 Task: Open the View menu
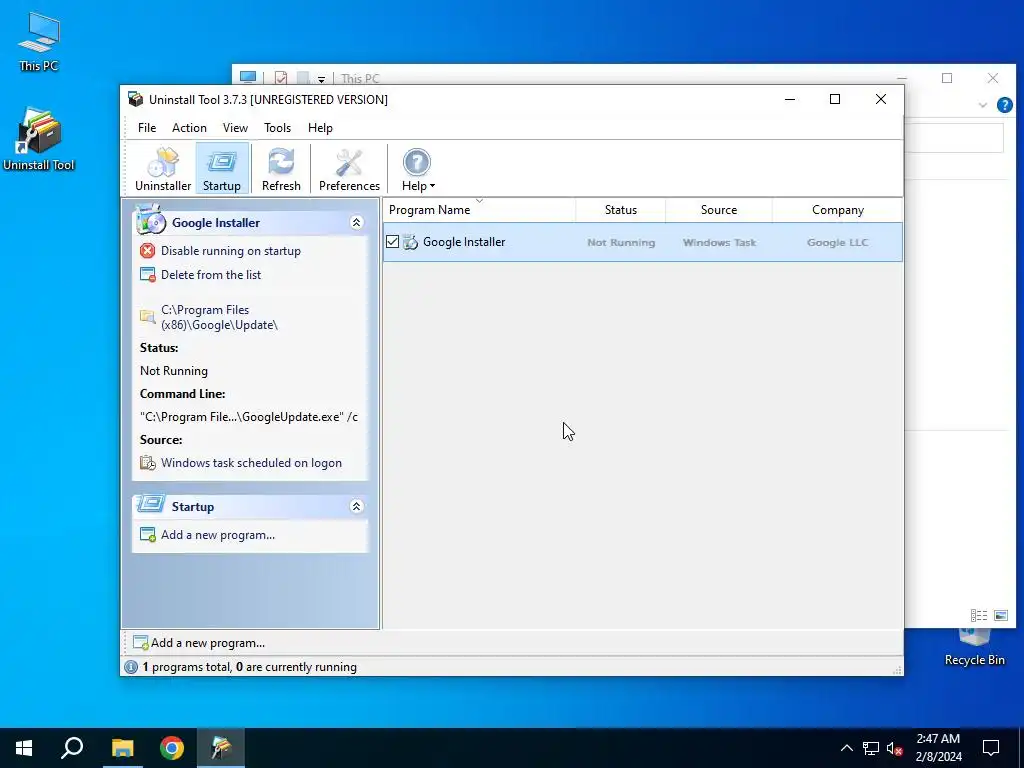click(235, 128)
